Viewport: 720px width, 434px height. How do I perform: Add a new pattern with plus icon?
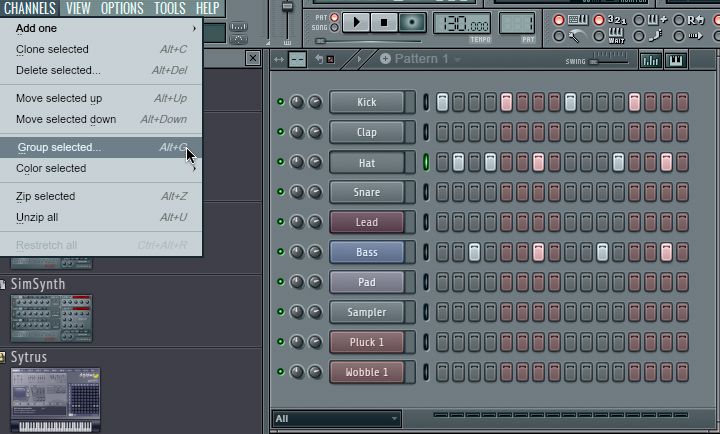point(385,59)
